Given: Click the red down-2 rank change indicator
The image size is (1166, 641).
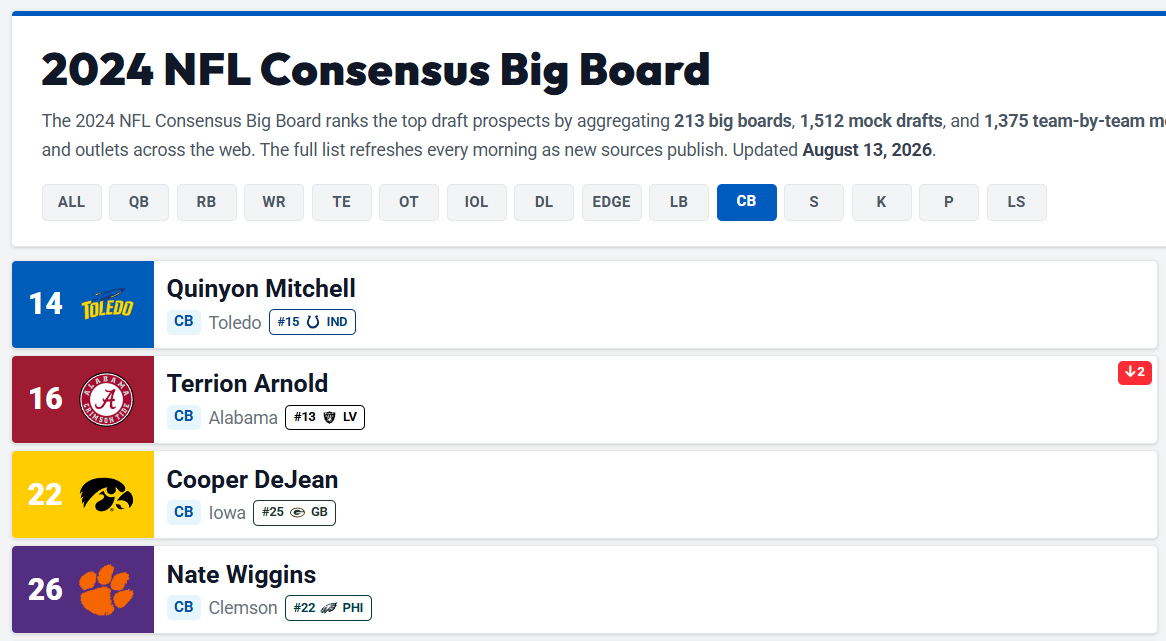Looking at the screenshot, I should pyautogui.click(x=1135, y=373).
